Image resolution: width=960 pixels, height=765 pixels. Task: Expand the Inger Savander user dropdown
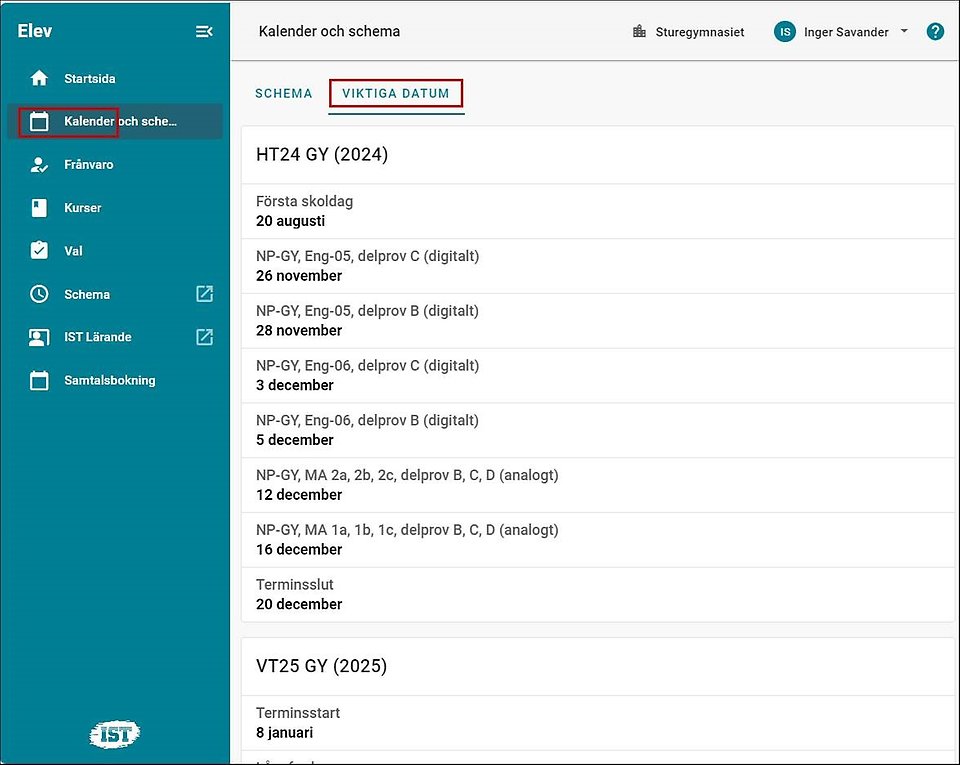click(x=904, y=32)
